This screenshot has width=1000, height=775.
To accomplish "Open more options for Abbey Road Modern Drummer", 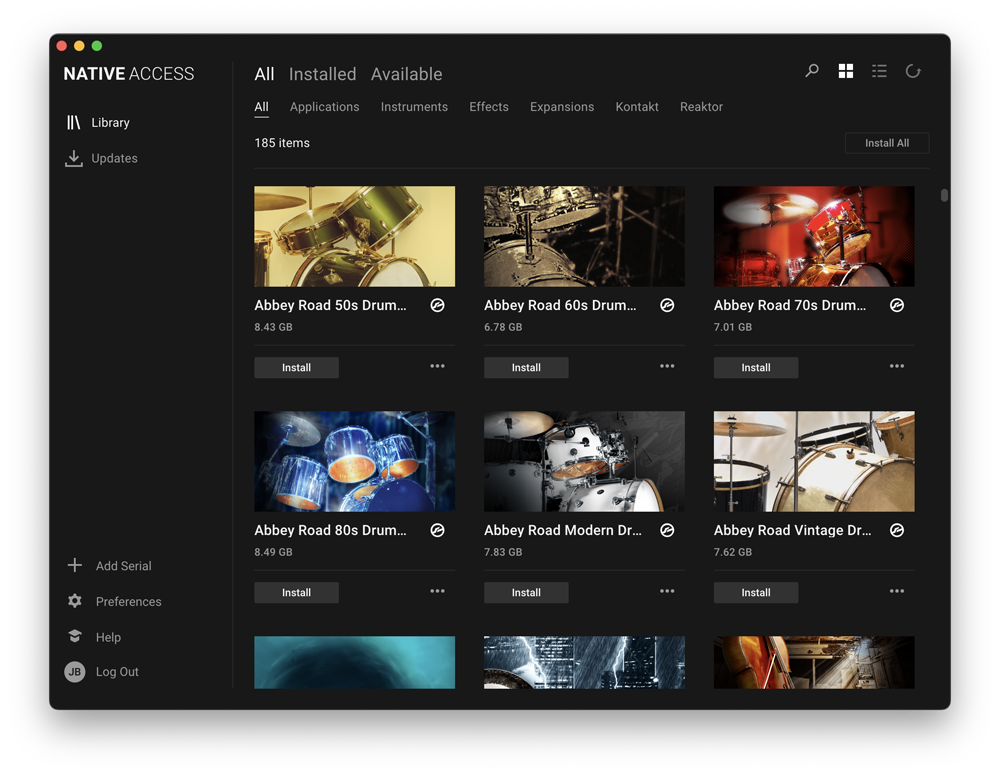I will (667, 591).
